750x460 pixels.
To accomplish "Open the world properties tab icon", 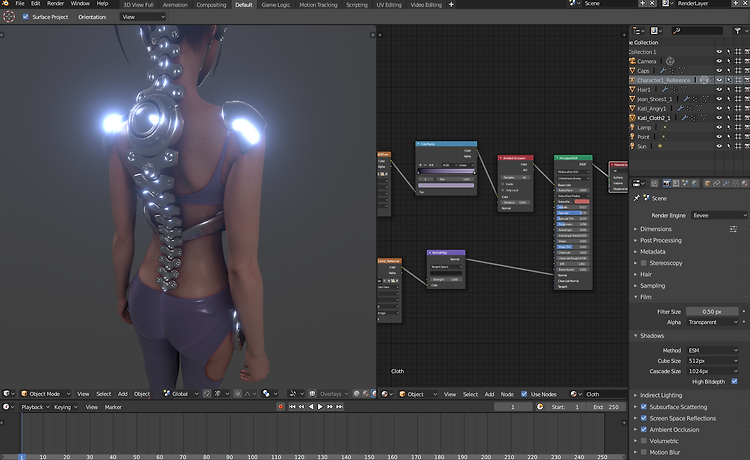I will pyautogui.click(x=695, y=184).
